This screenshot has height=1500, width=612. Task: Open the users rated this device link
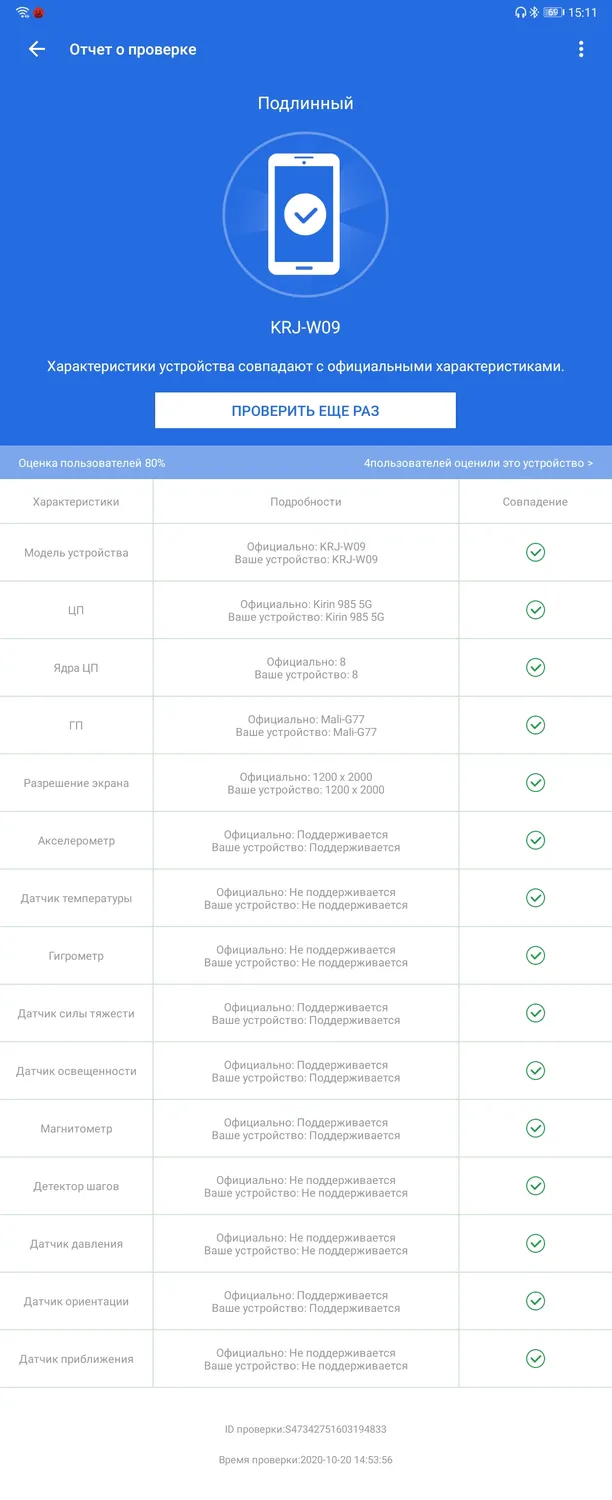pos(478,463)
